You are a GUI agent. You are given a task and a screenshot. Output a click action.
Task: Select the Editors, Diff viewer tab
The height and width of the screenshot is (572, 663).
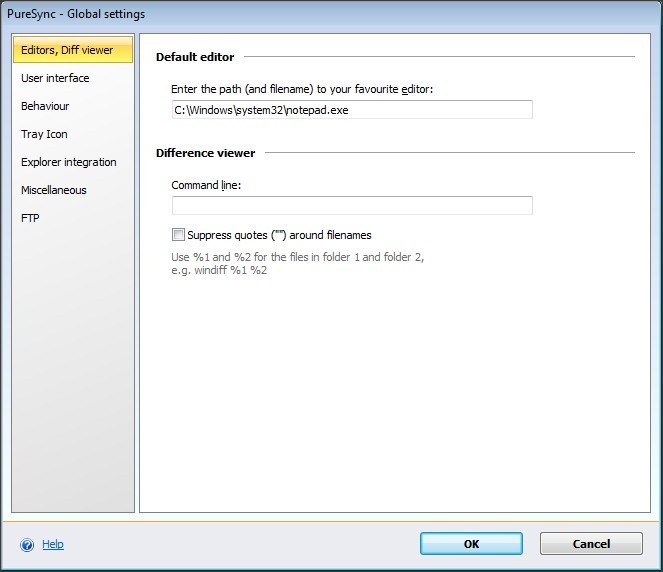click(x=73, y=50)
